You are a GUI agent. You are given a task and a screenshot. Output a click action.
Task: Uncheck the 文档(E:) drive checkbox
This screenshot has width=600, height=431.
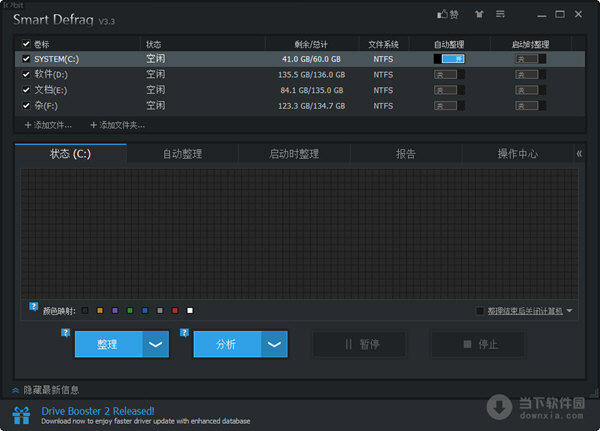point(26,90)
